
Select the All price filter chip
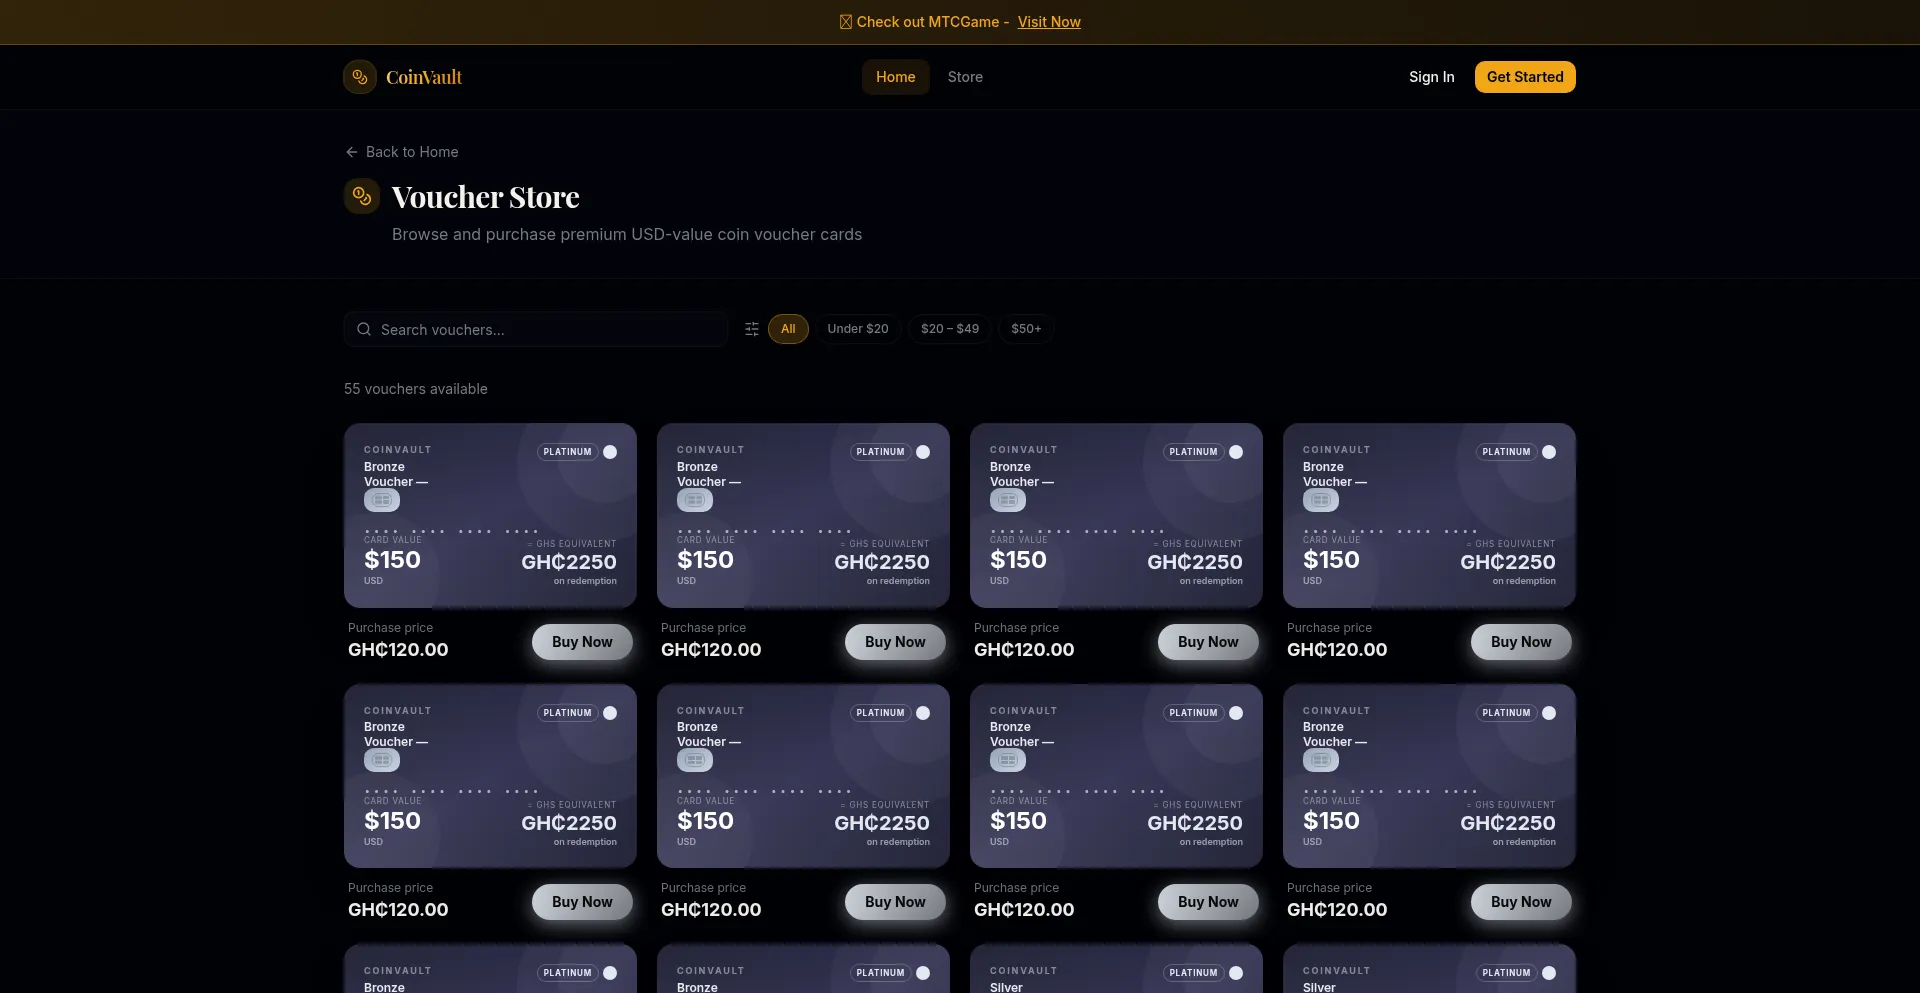(x=788, y=329)
